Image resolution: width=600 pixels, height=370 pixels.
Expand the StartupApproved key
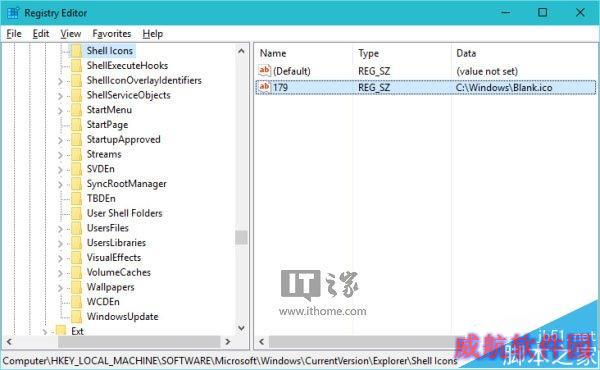coord(60,140)
